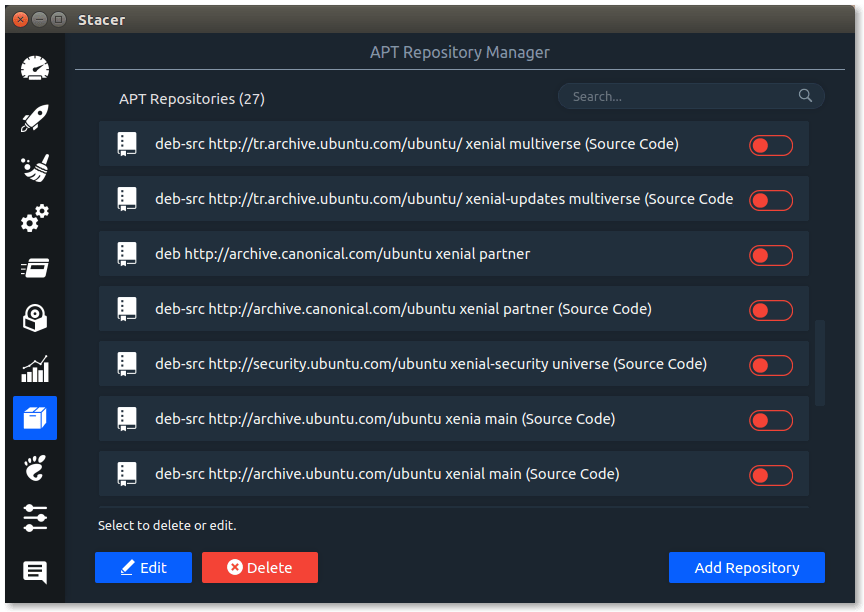Enable the xenia main source repository
The image size is (864, 612).
point(770,420)
